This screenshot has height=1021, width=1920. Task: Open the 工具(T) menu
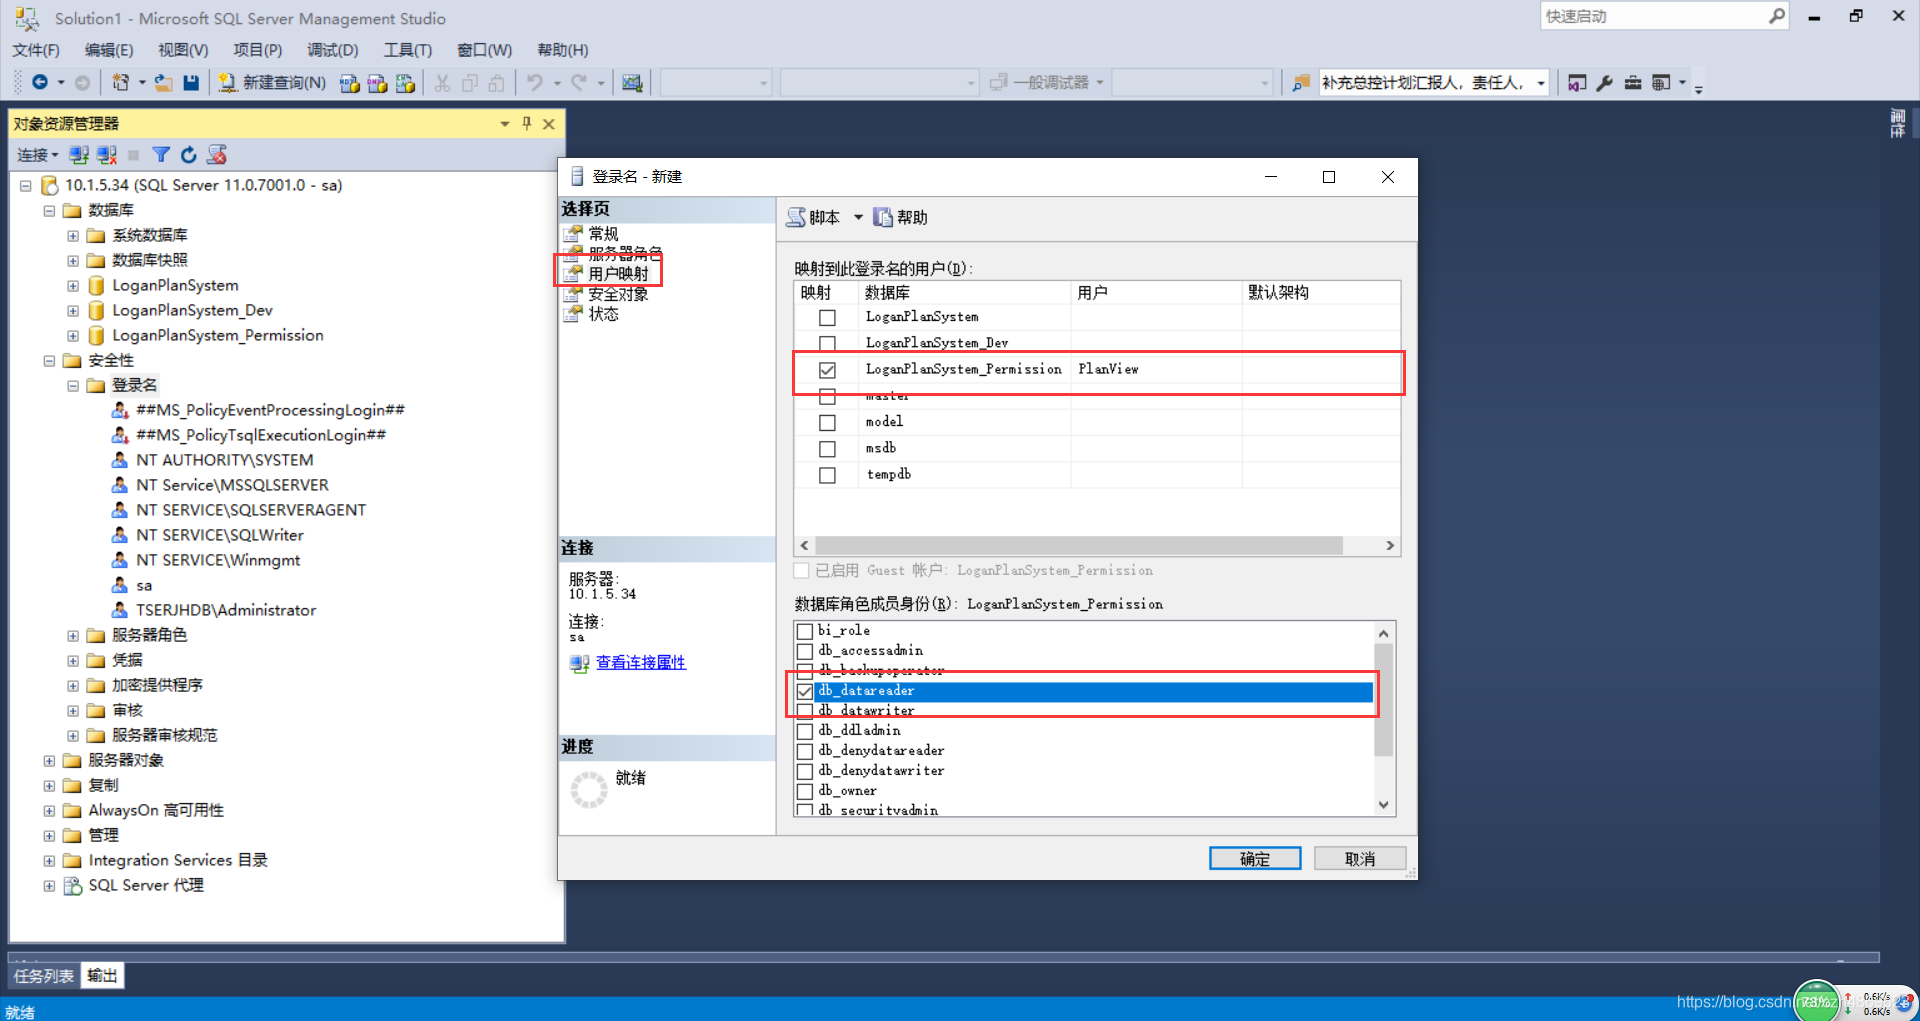[x=408, y=50]
